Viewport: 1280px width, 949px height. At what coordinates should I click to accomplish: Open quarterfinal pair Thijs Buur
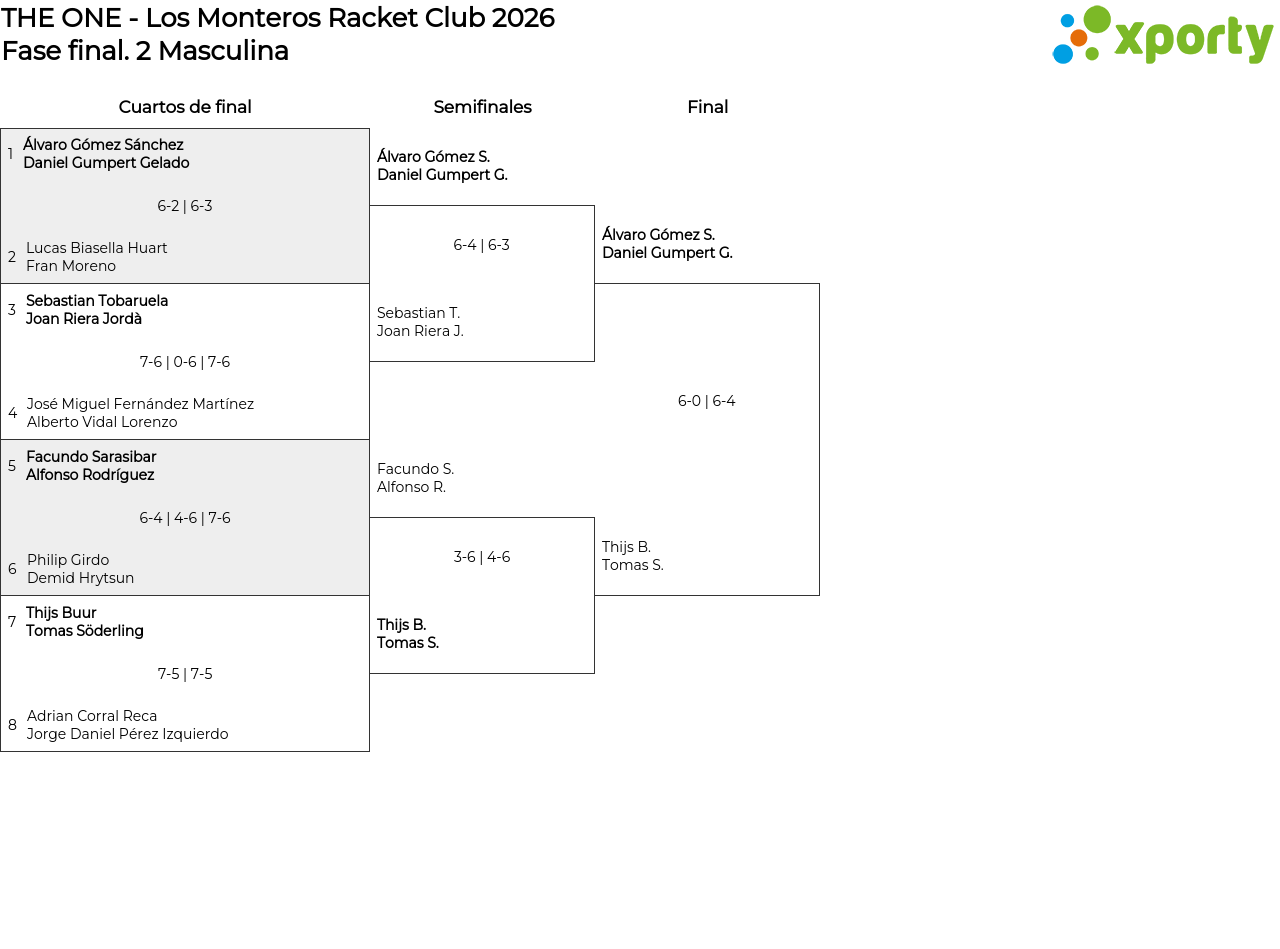coord(85,622)
